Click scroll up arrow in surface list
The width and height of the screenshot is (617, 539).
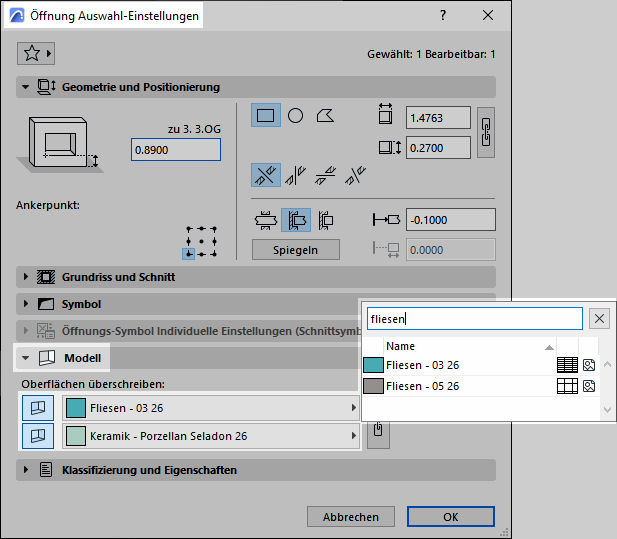pyautogui.click(x=607, y=365)
